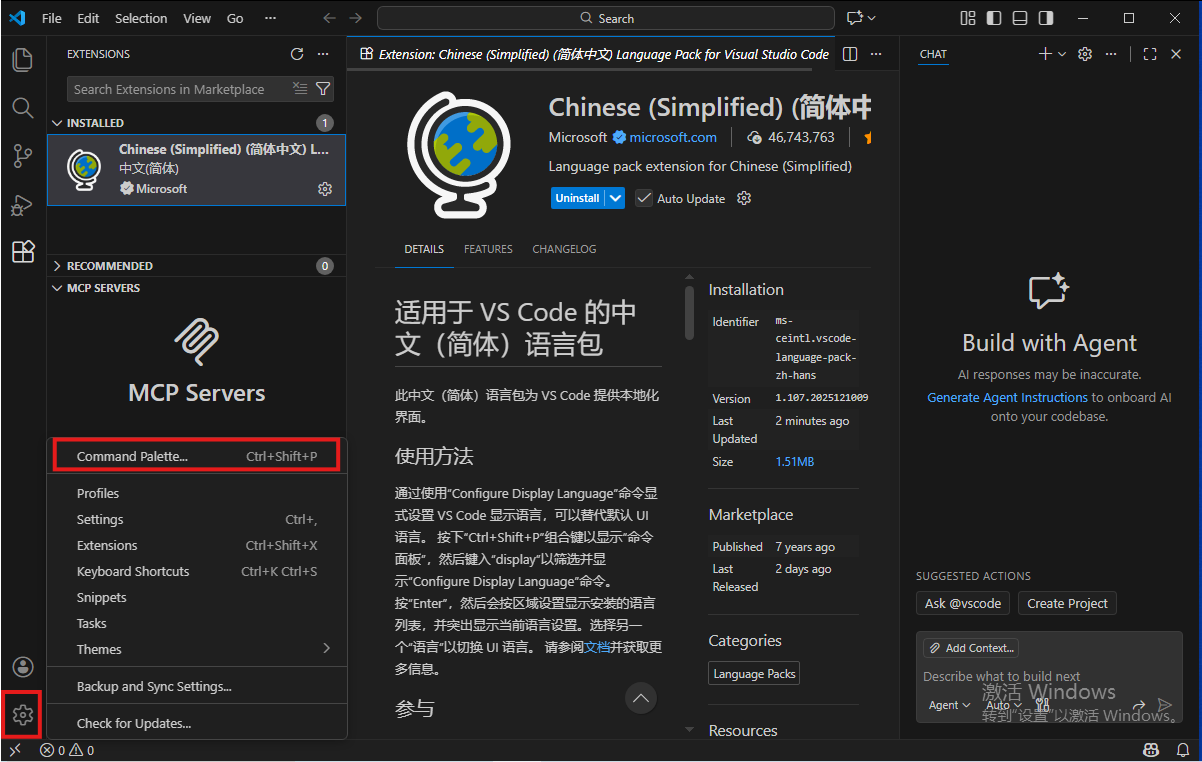This screenshot has height=762, width=1202.
Task: Switch to the Changelog tab
Action: pyautogui.click(x=564, y=249)
